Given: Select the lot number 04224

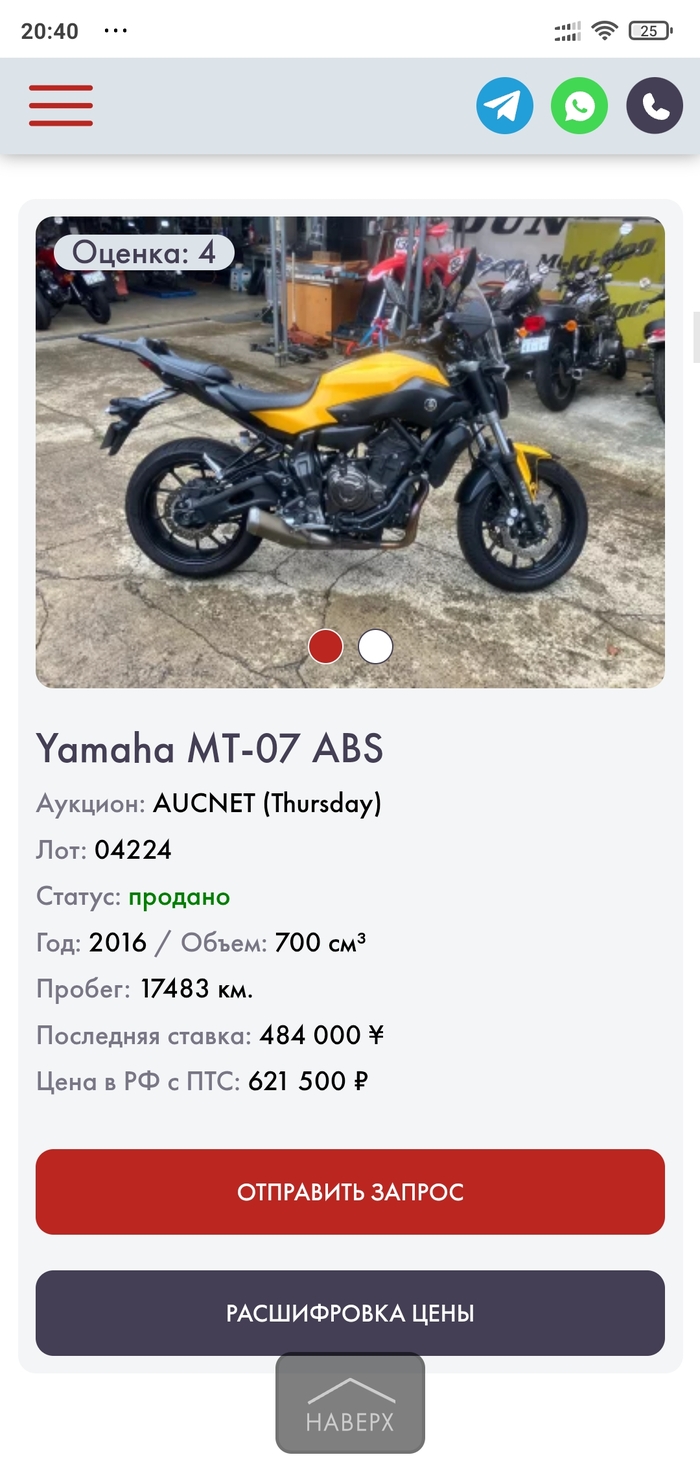Looking at the screenshot, I should pyautogui.click(x=133, y=850).
